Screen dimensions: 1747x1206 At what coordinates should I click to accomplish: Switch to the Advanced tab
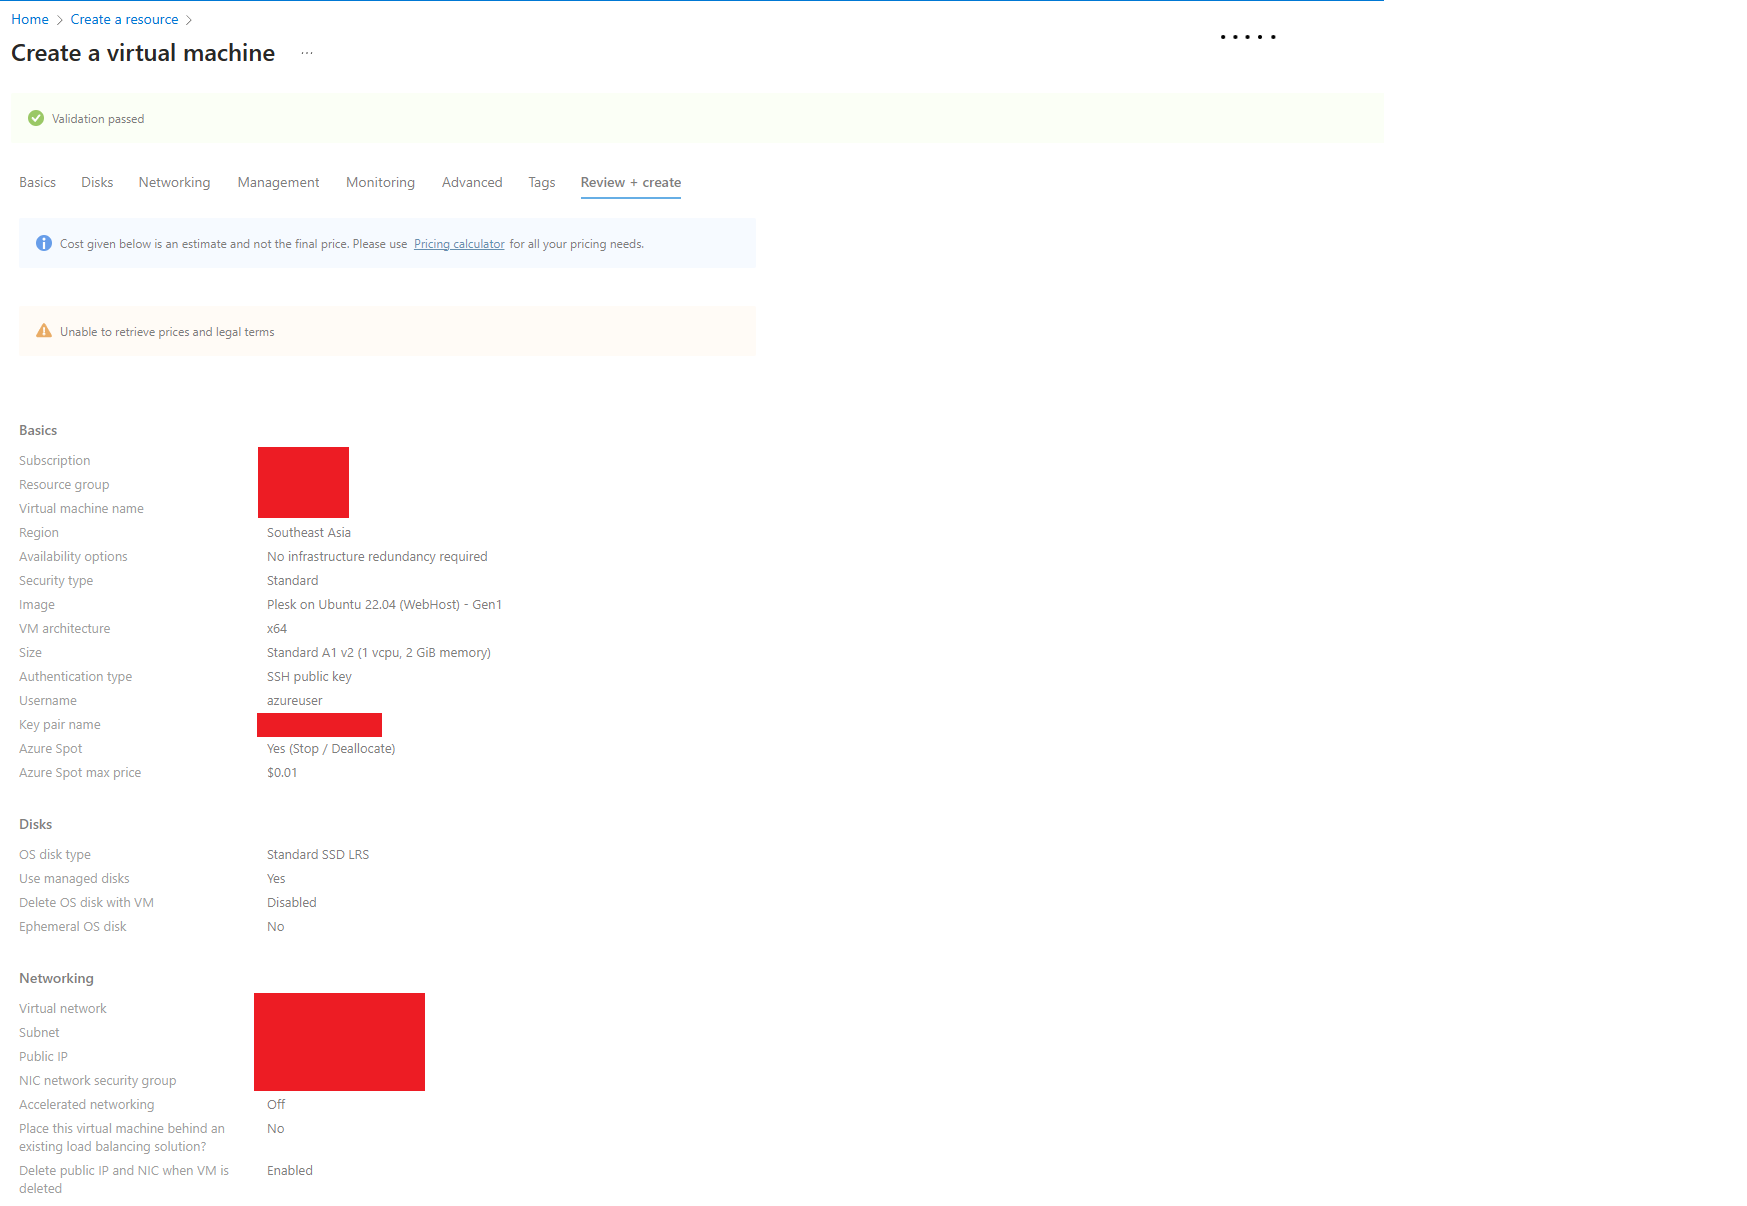(471, 182)
